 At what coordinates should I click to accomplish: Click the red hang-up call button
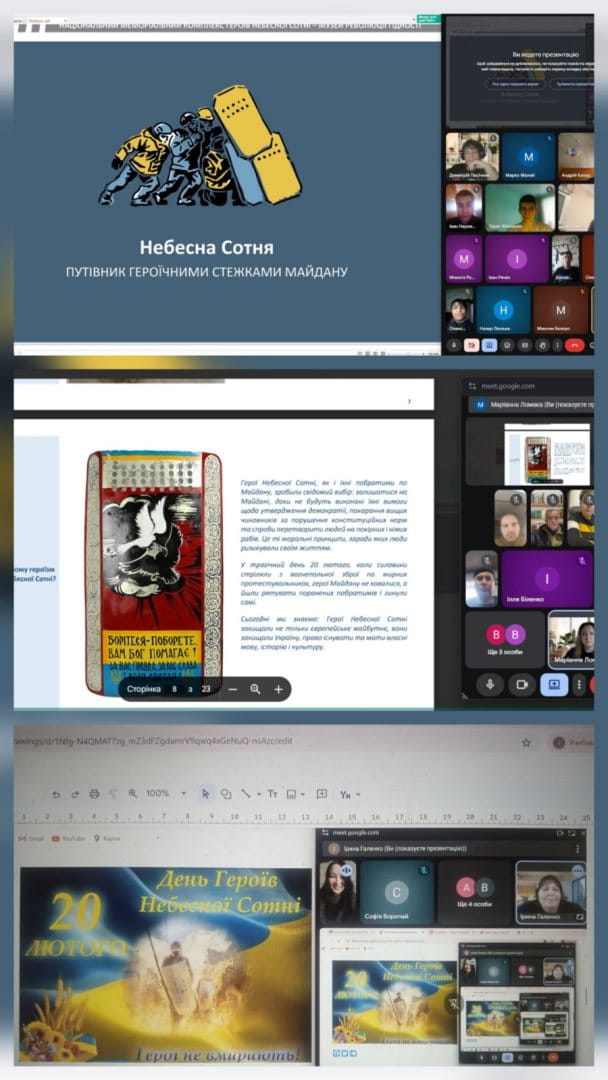click(x=574, y=345)
